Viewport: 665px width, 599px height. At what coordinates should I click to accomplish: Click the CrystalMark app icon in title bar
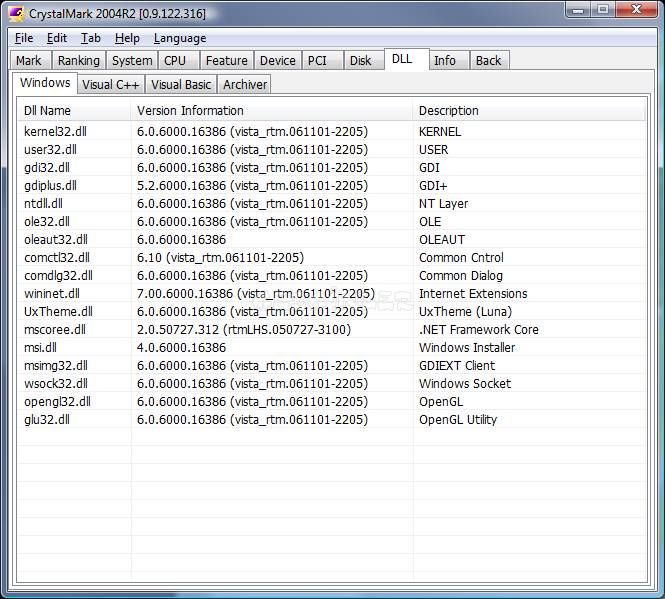[16, 14]
